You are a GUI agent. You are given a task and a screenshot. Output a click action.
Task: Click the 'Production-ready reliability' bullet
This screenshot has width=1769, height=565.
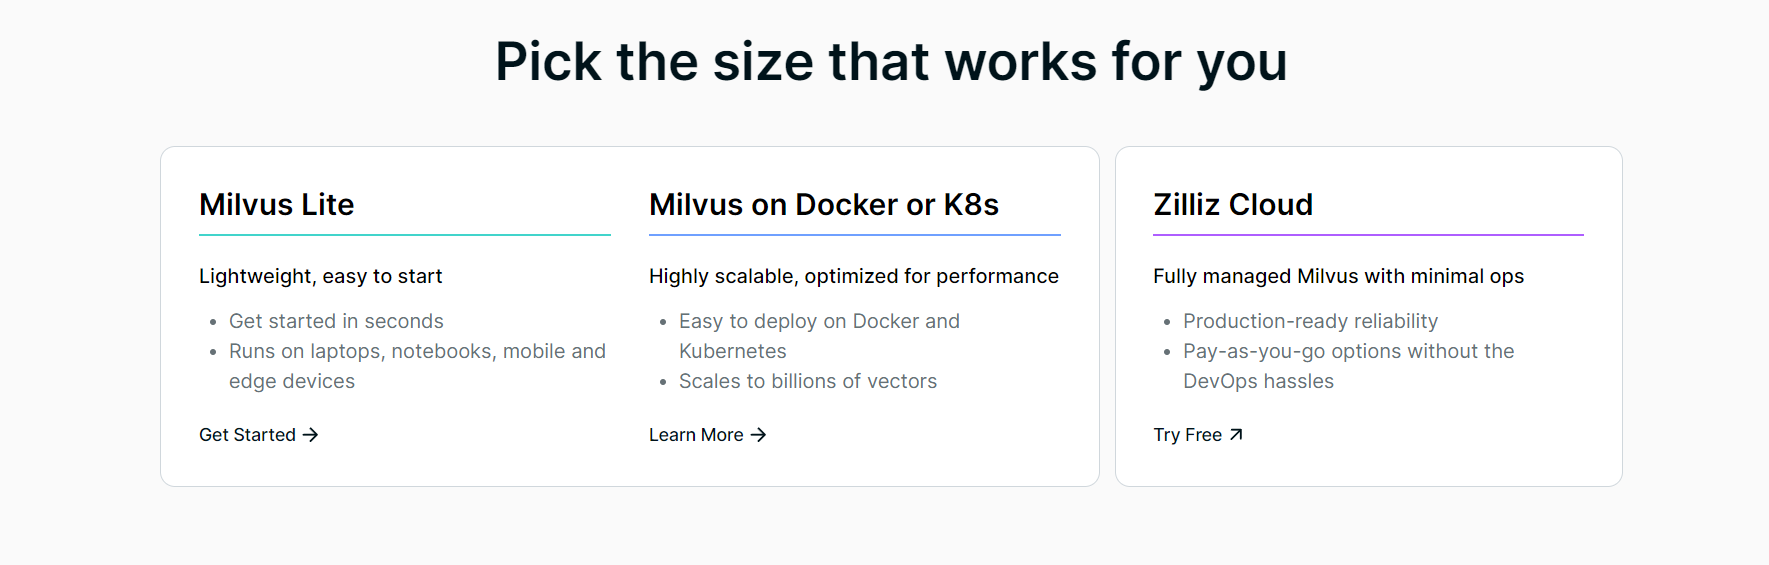tap(1310, 322)
